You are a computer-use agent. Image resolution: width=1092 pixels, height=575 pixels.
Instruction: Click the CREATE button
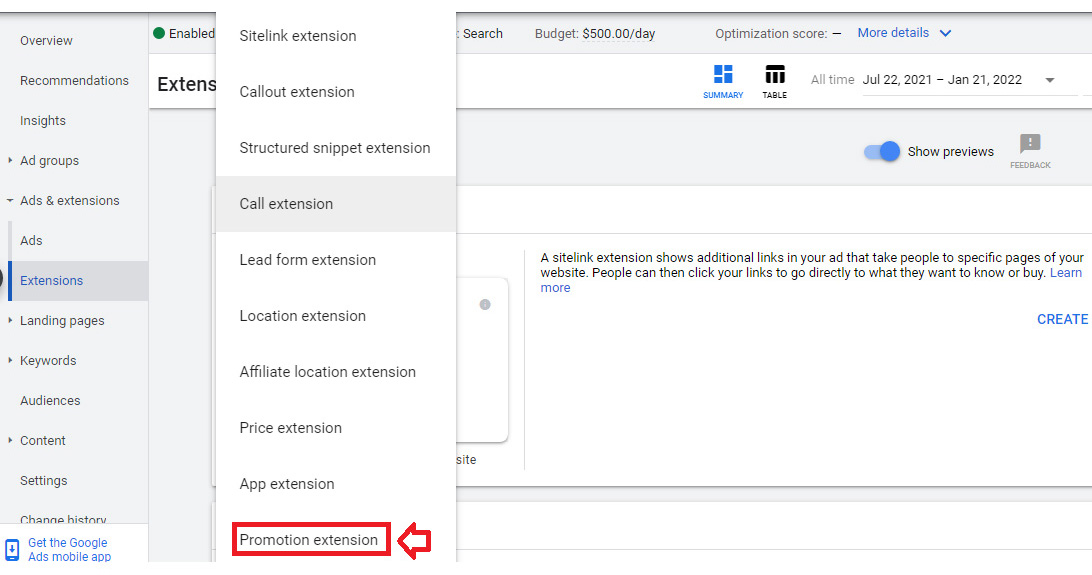pyautogui.click(x=1062, y=319)
